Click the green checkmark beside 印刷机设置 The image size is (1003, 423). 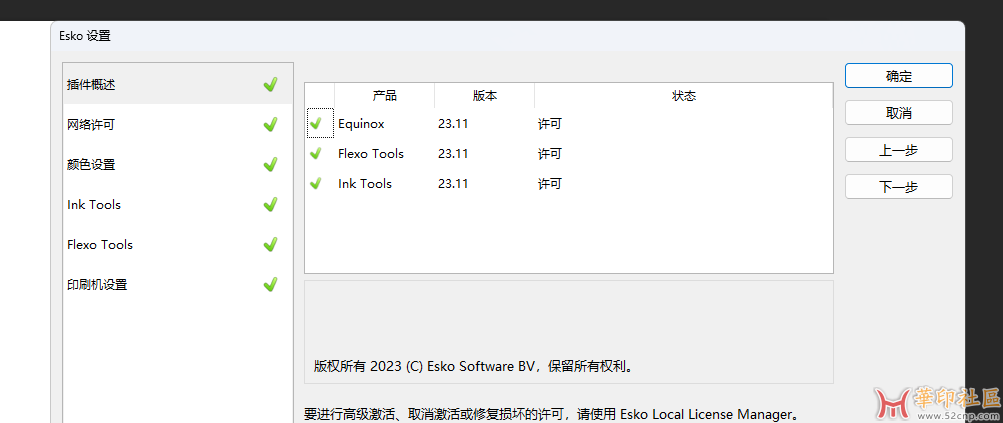(271, 283)
